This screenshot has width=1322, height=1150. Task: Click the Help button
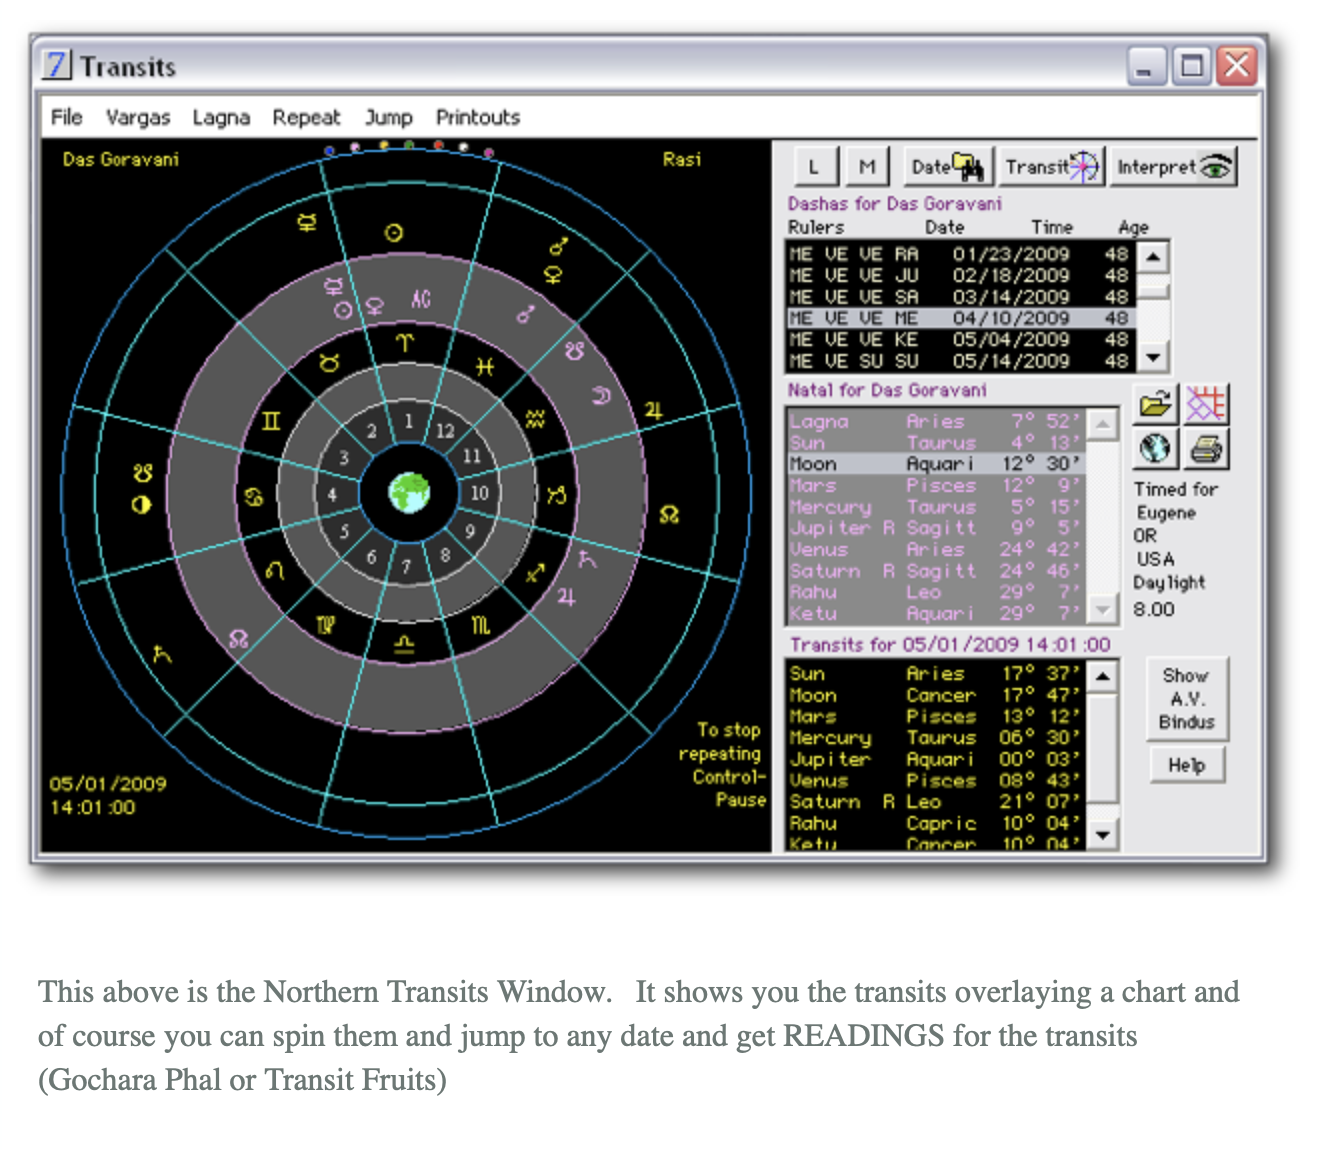1186,765
